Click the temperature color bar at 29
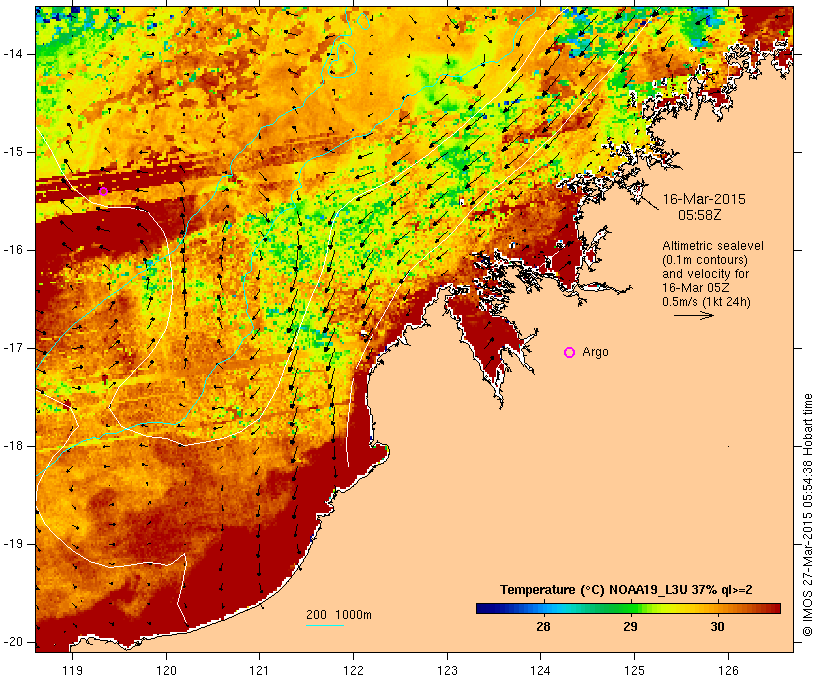The image size is (820, 680). tap(631, 608)
